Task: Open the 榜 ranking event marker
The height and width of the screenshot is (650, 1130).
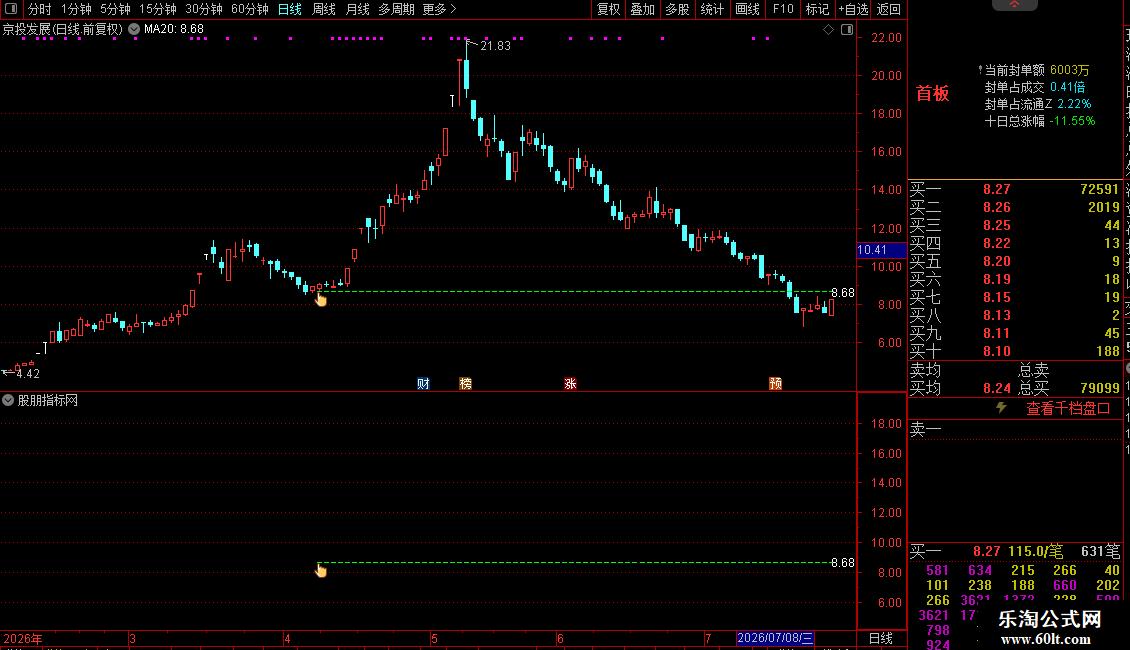Action: (466, 383)
